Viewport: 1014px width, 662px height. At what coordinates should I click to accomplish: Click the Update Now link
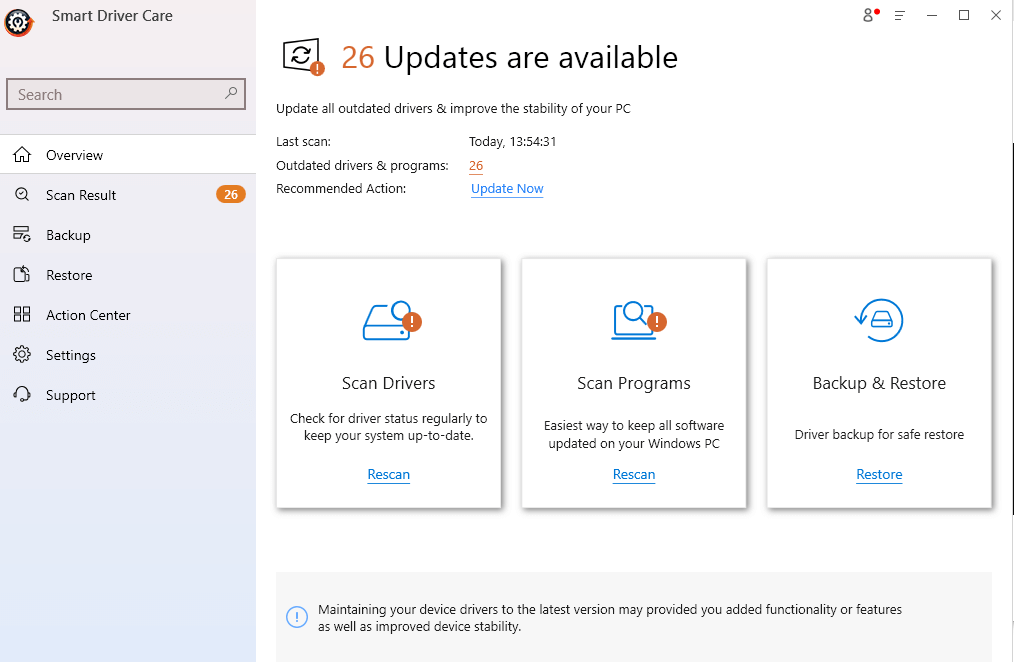[507, 189]
